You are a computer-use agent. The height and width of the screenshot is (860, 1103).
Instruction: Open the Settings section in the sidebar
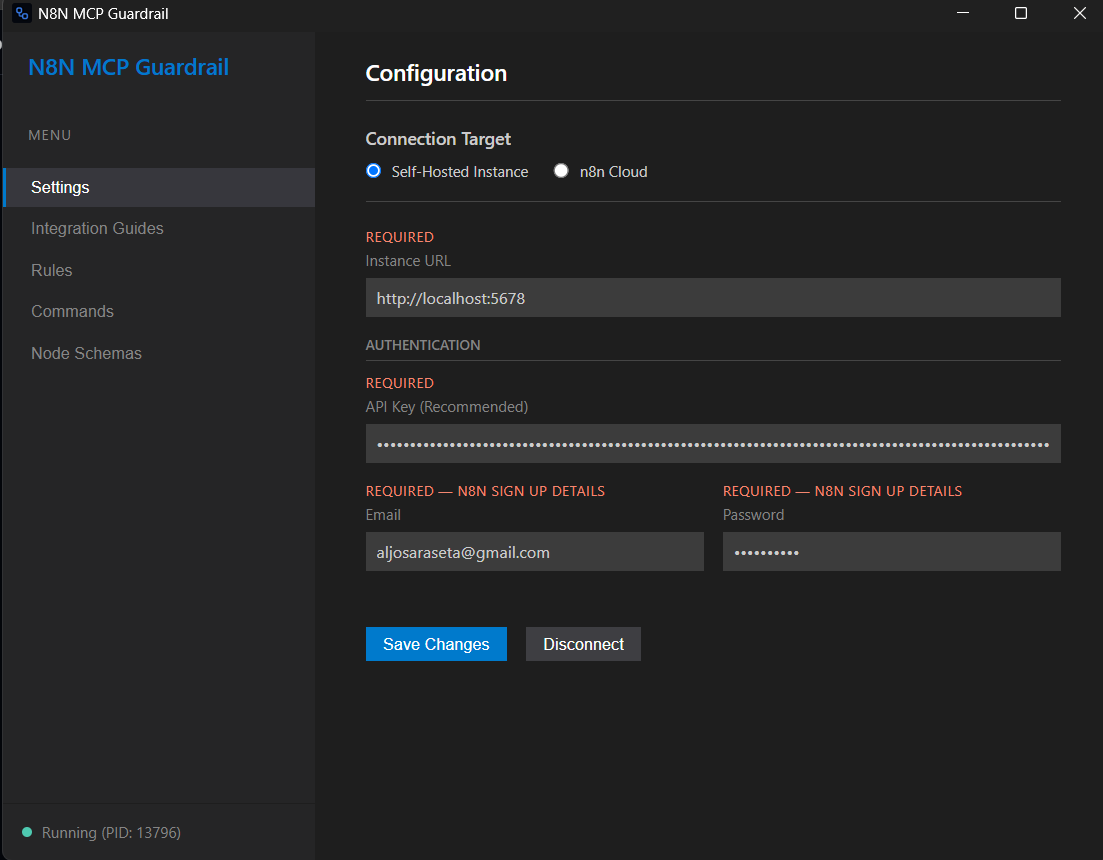coord(60,187)
